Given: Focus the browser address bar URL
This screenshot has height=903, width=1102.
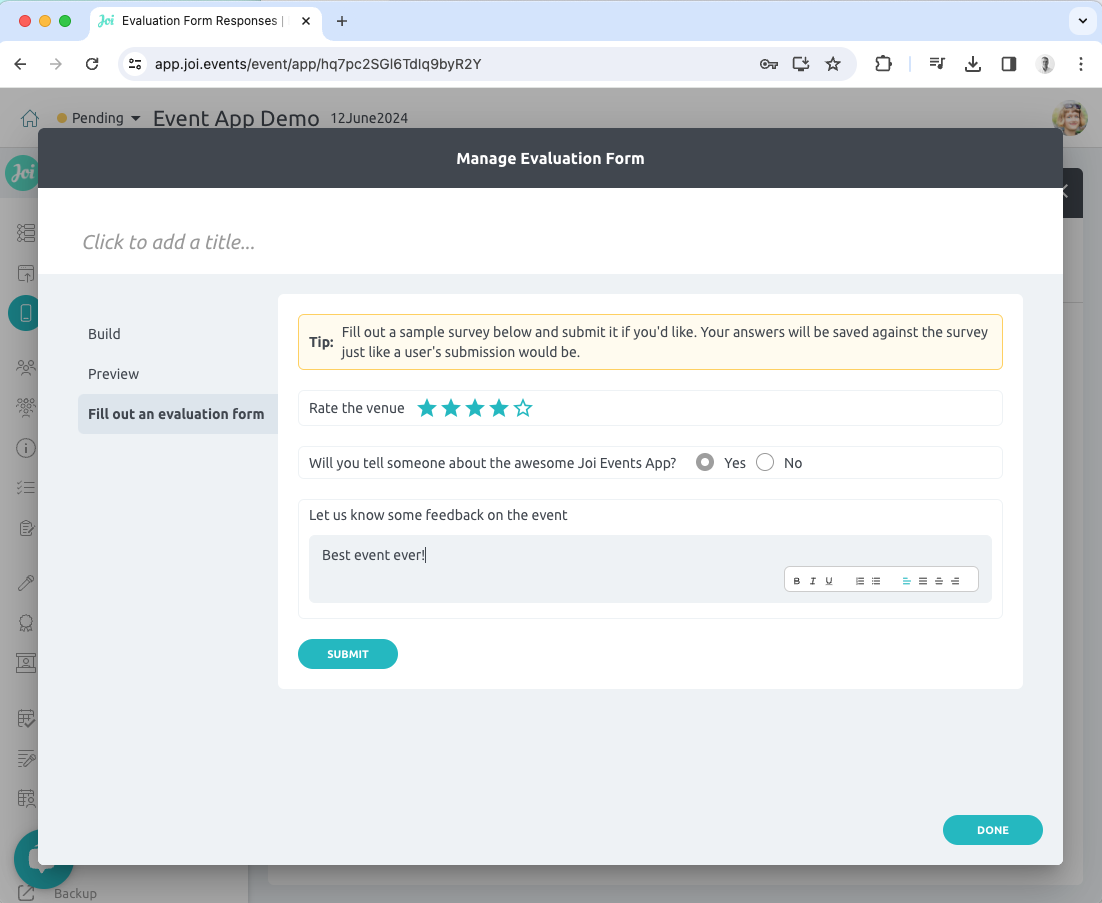Looking at the screenshot, I should 318,64.
